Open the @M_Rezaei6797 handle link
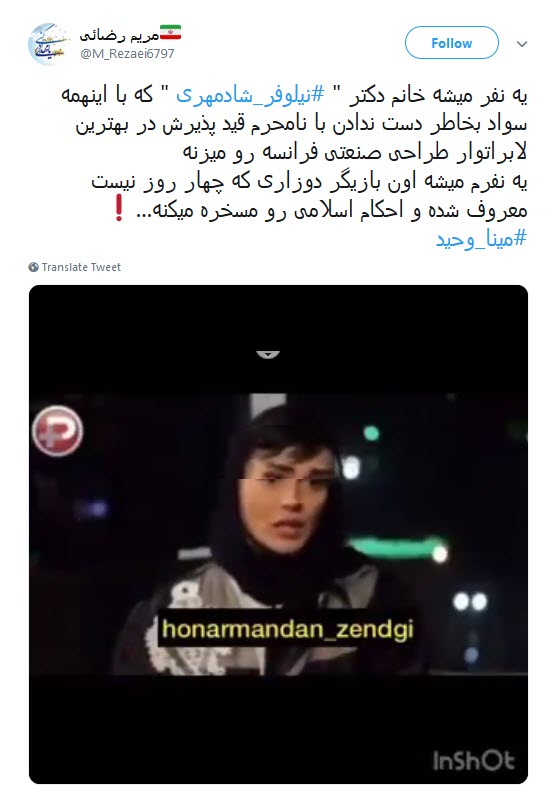Image resolution: width=560 pixels, height=797 pixels. [x=127, y=54]
